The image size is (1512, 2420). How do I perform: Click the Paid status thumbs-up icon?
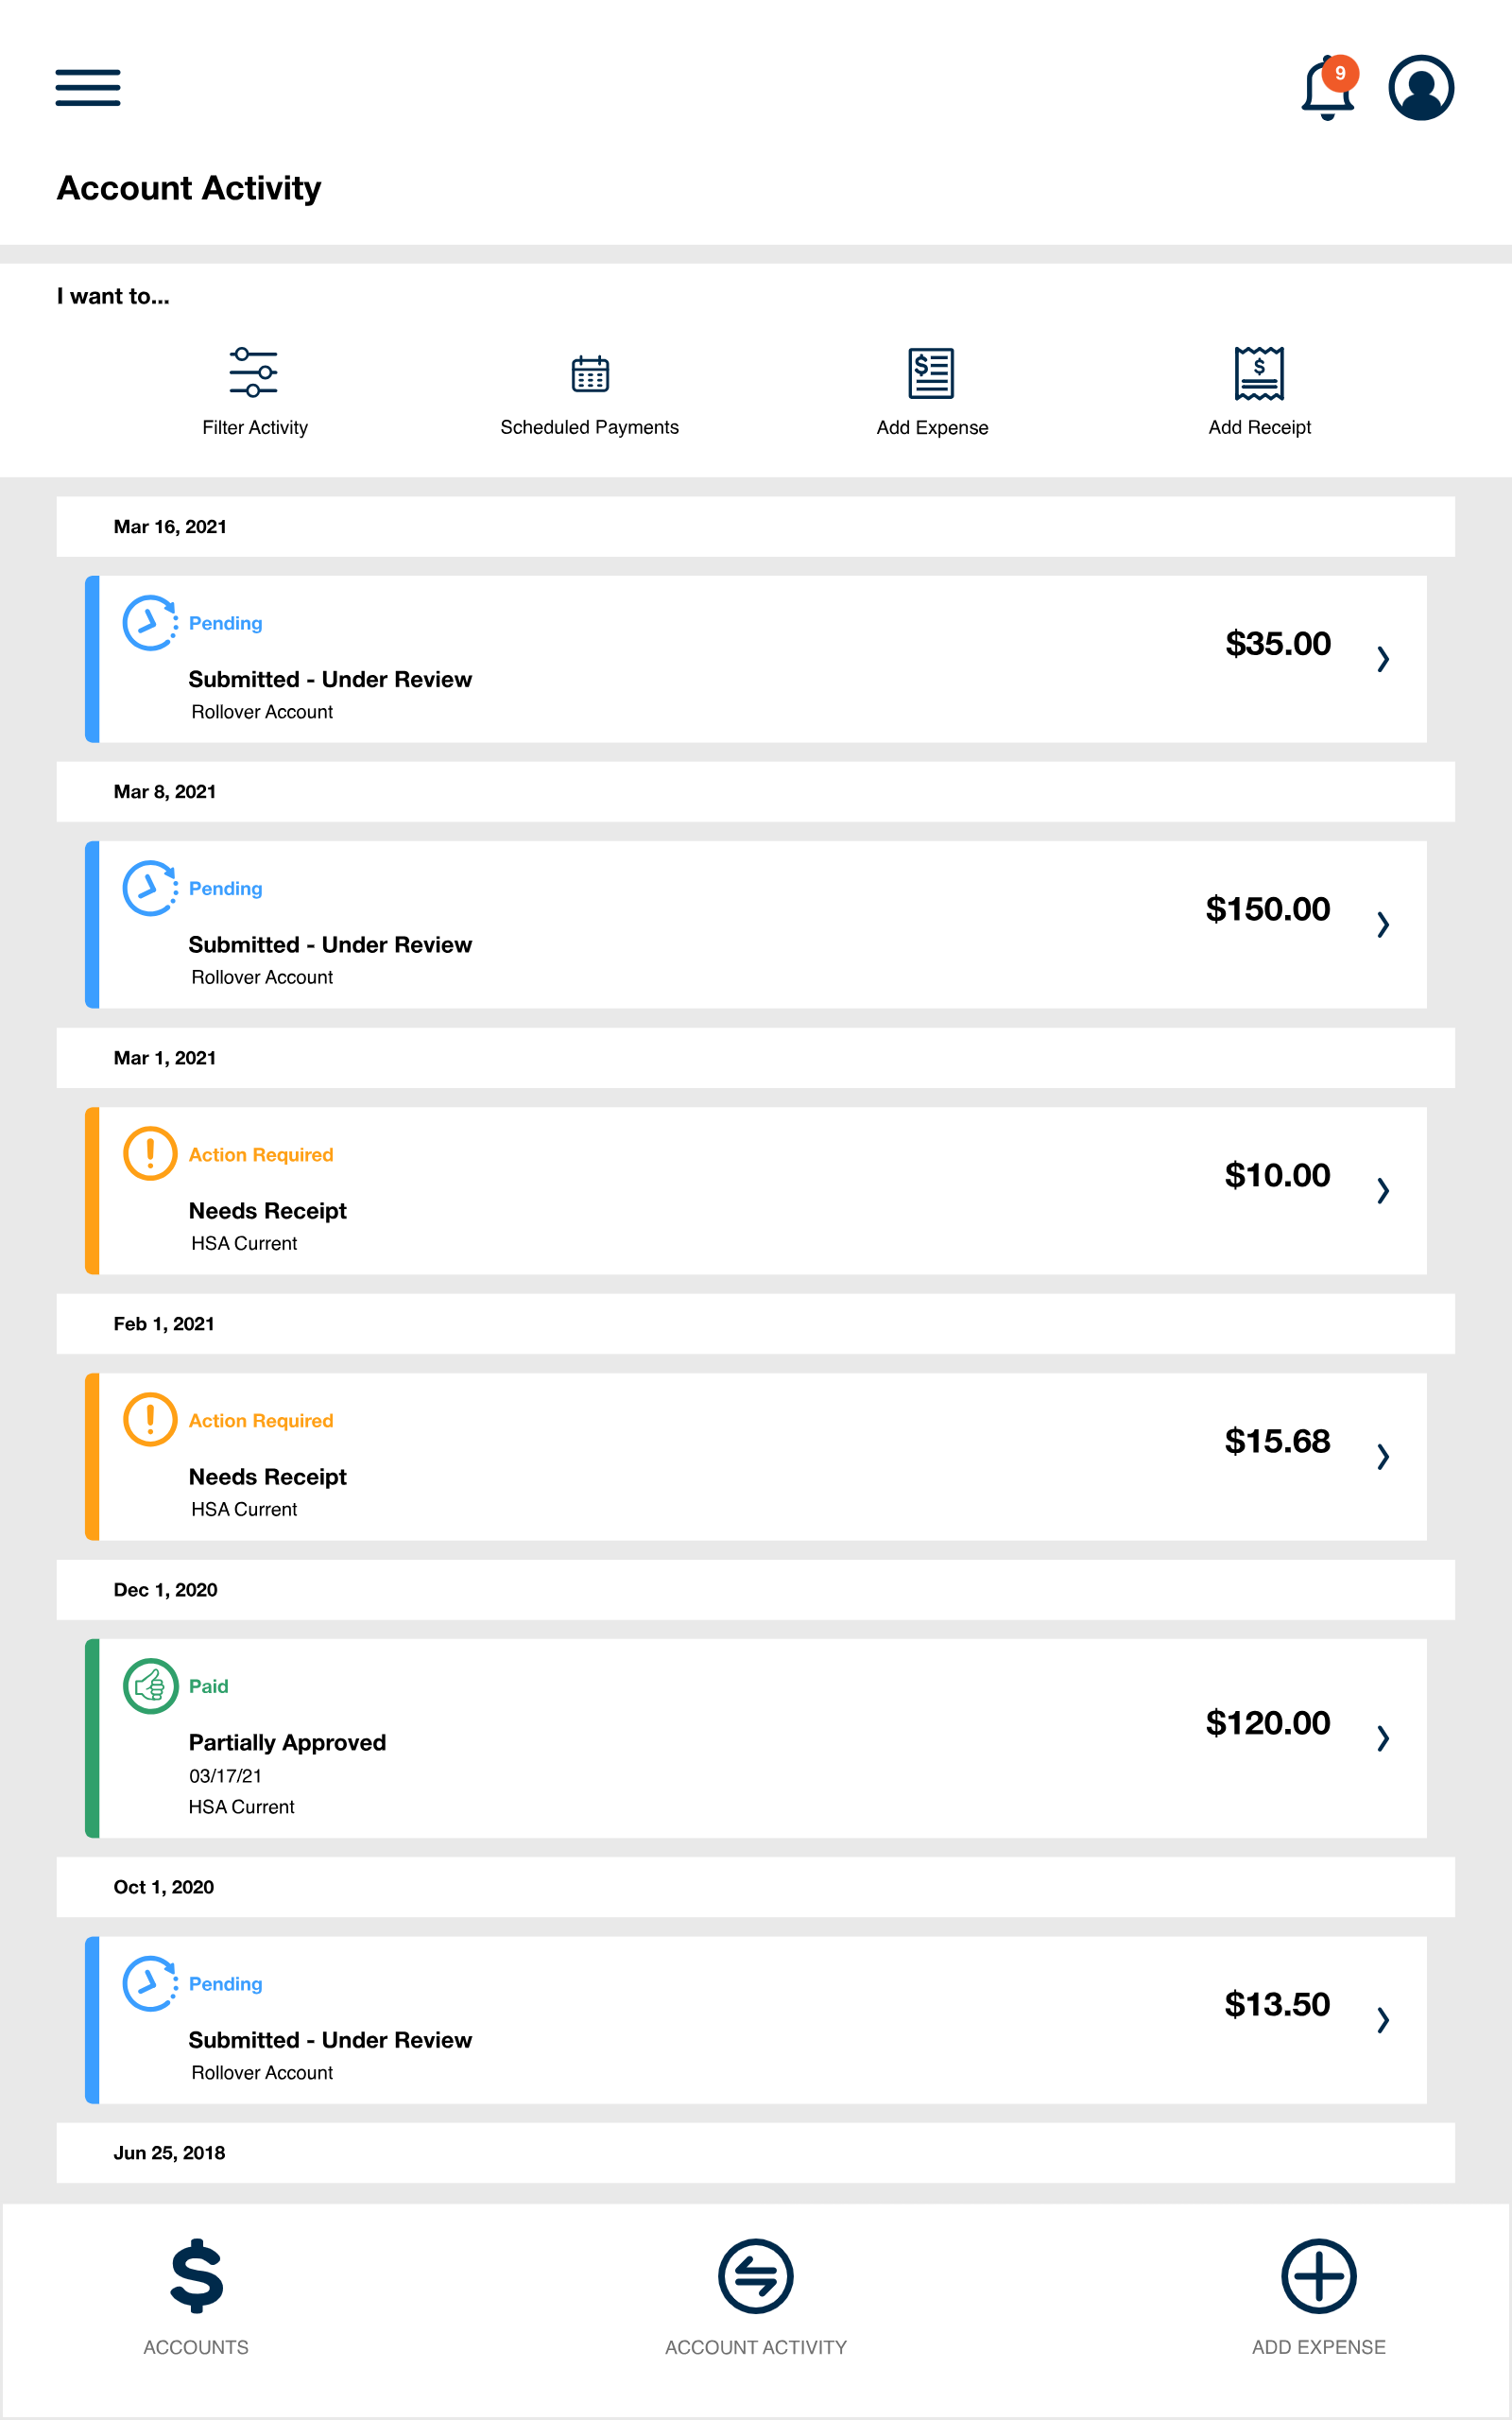[x=150, y=1686]
